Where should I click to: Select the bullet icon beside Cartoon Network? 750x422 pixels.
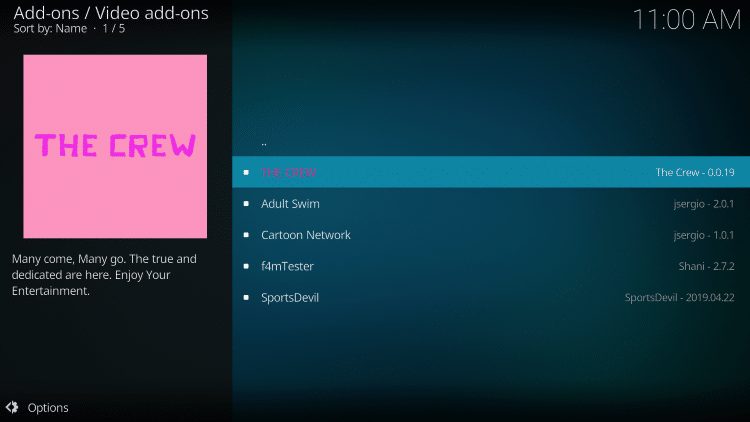tap(246, 235)
